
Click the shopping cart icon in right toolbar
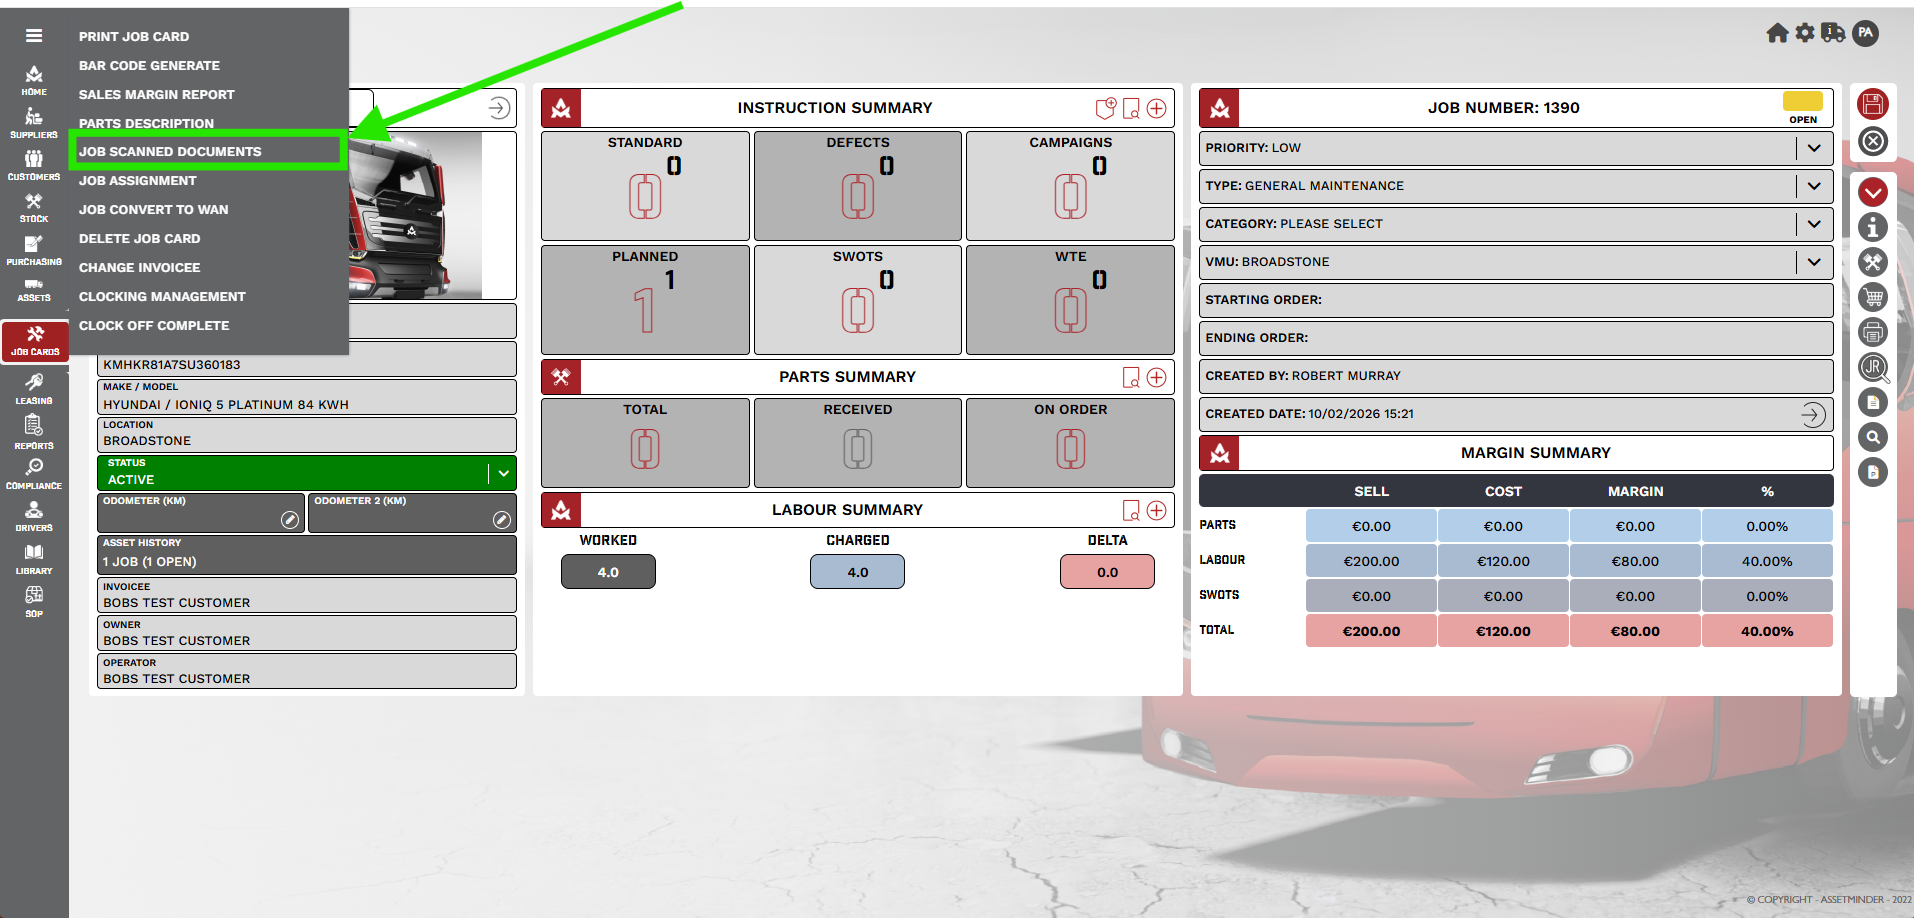point(1872,297)
